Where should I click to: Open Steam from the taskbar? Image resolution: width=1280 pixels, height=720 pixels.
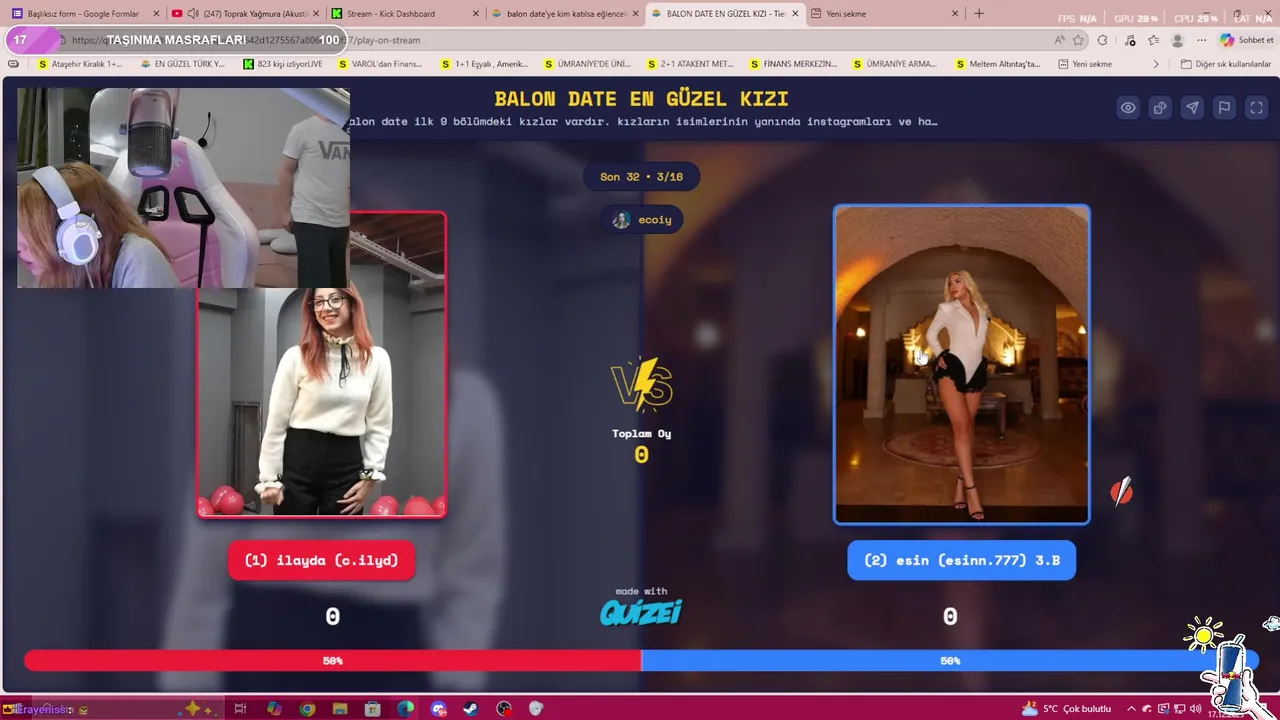click(x=471, y=709)
